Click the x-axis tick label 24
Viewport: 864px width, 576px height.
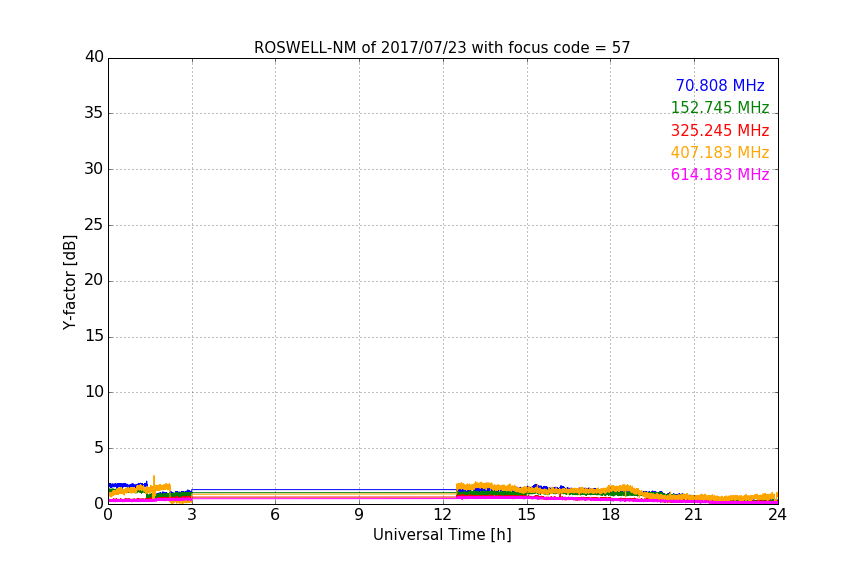[777, 515]
